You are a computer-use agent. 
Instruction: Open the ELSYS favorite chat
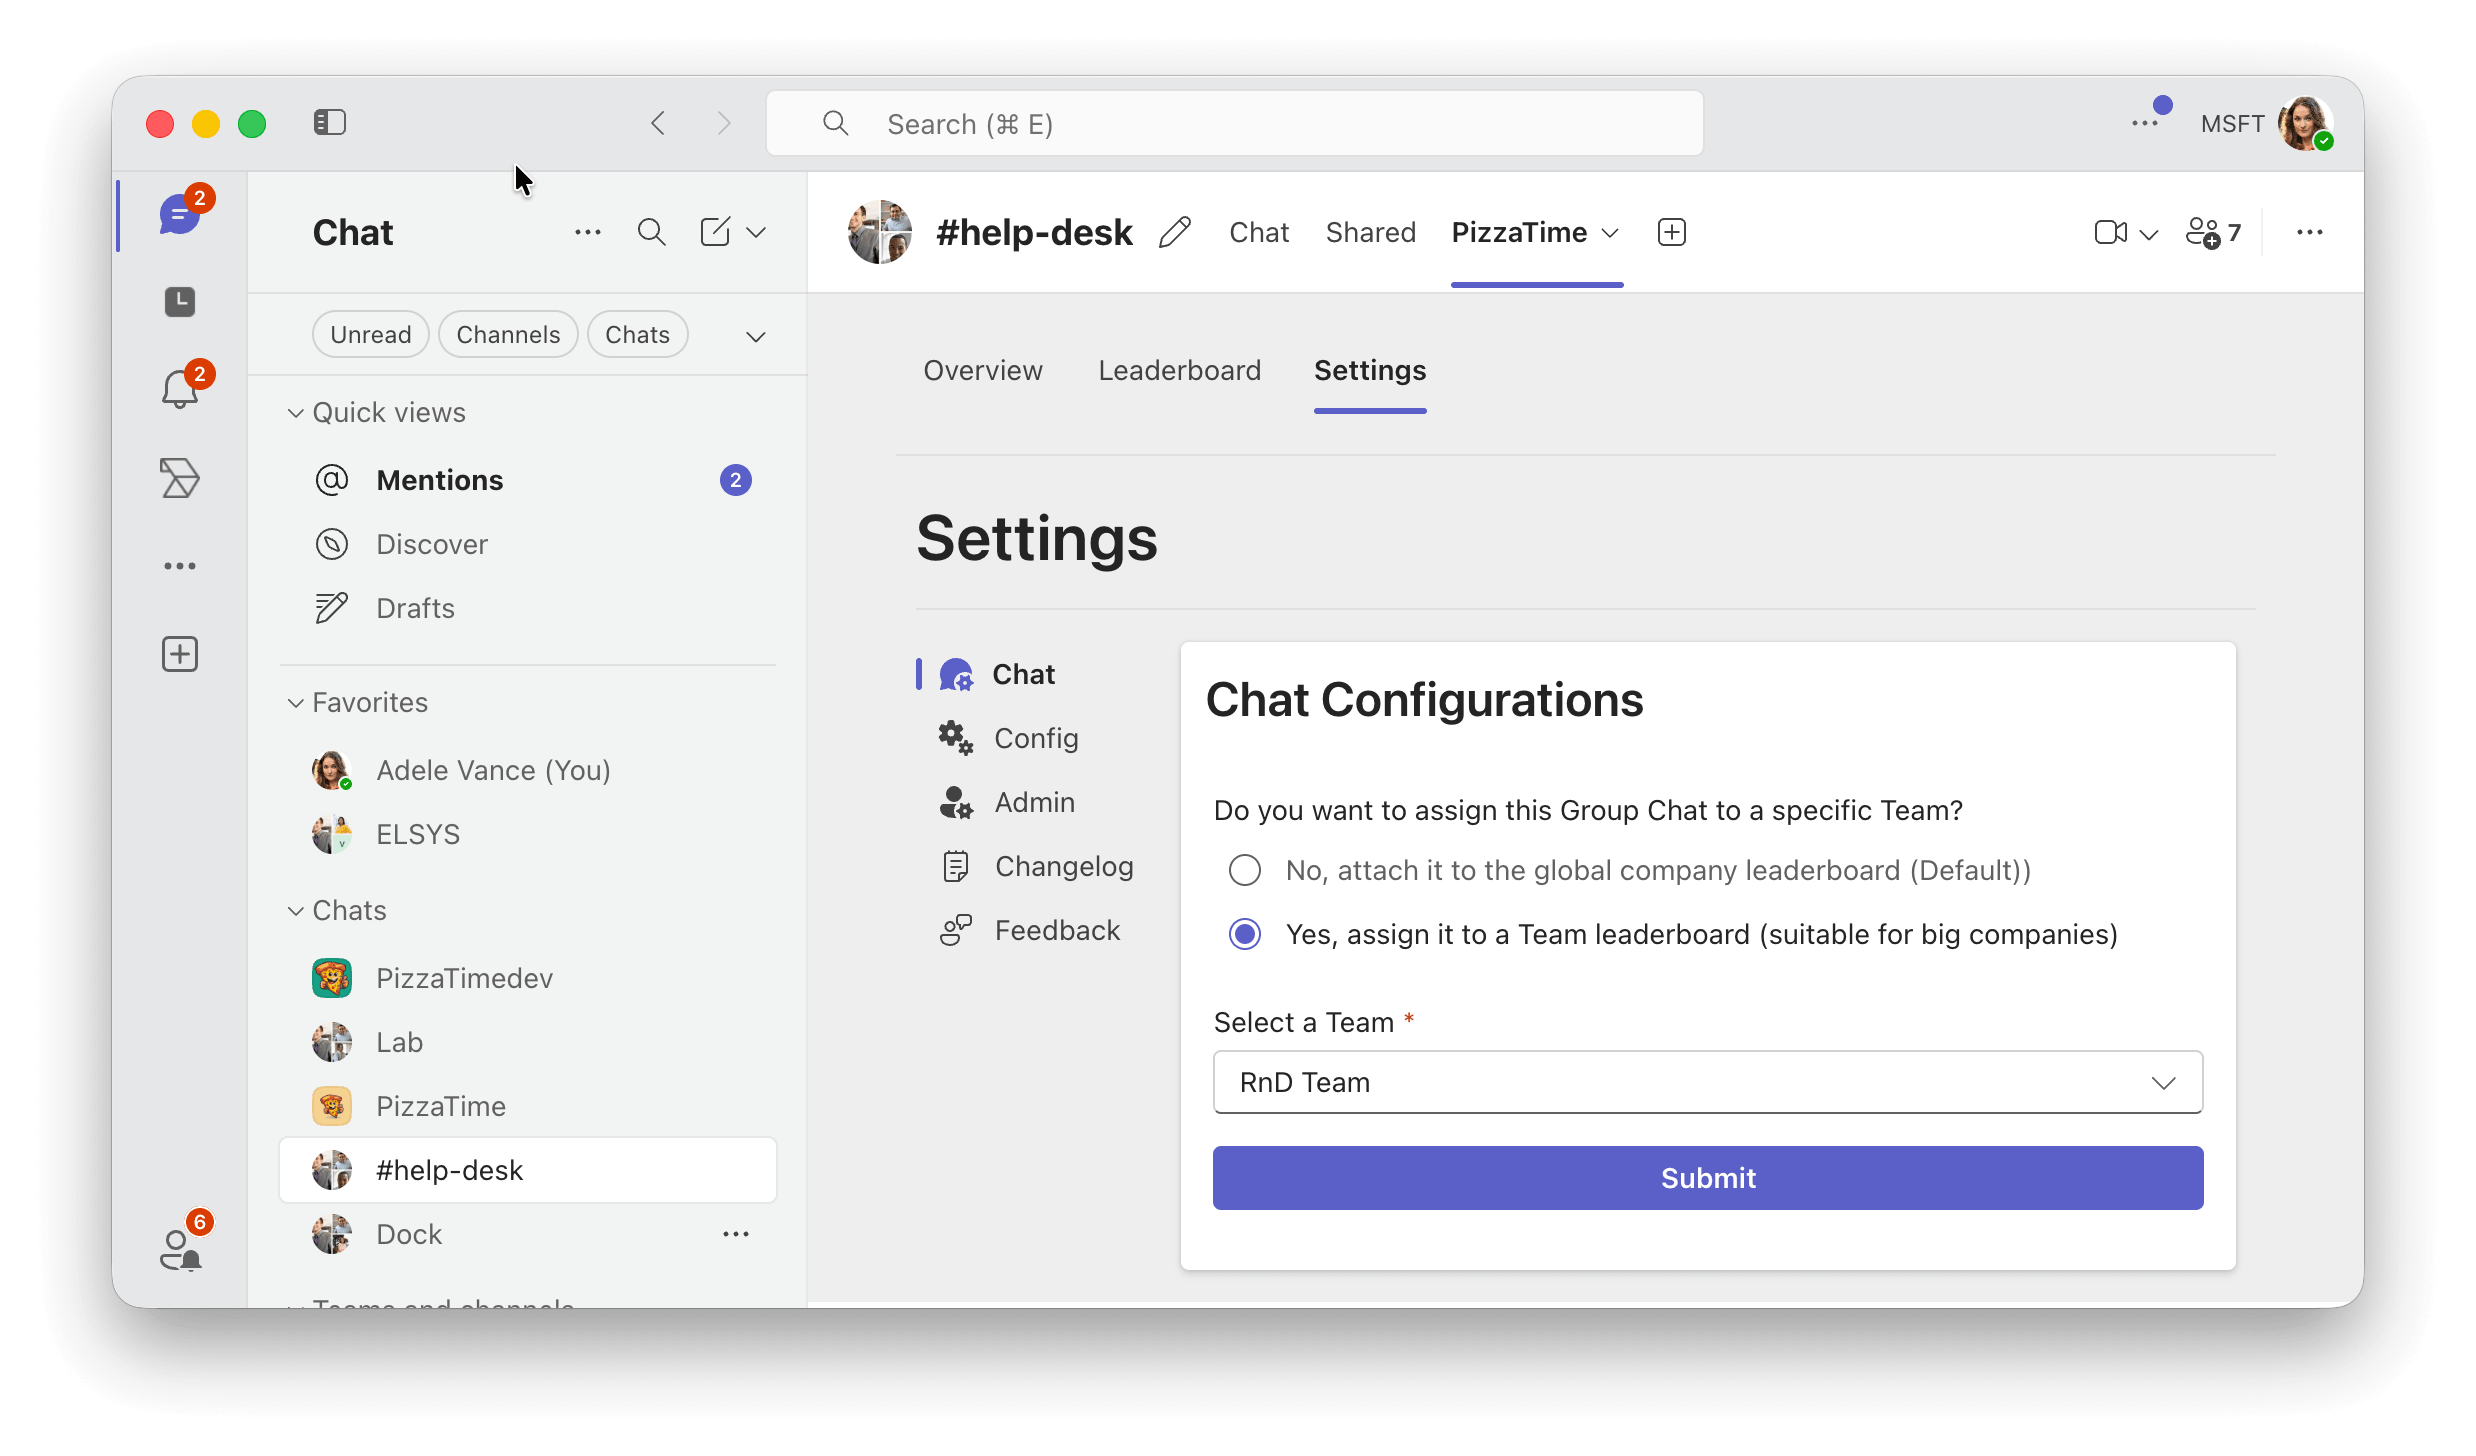[x=528, y=834]
